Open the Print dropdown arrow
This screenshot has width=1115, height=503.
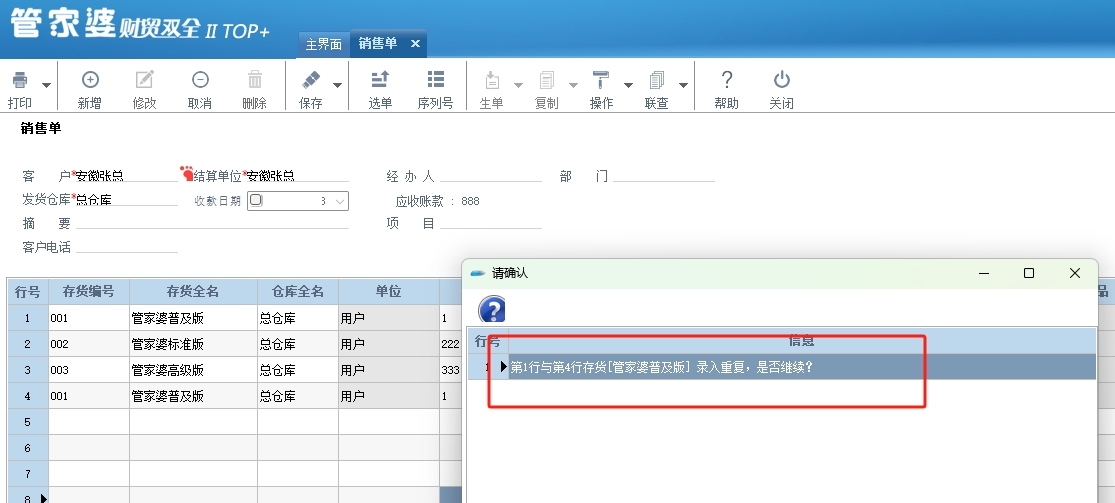46,85
